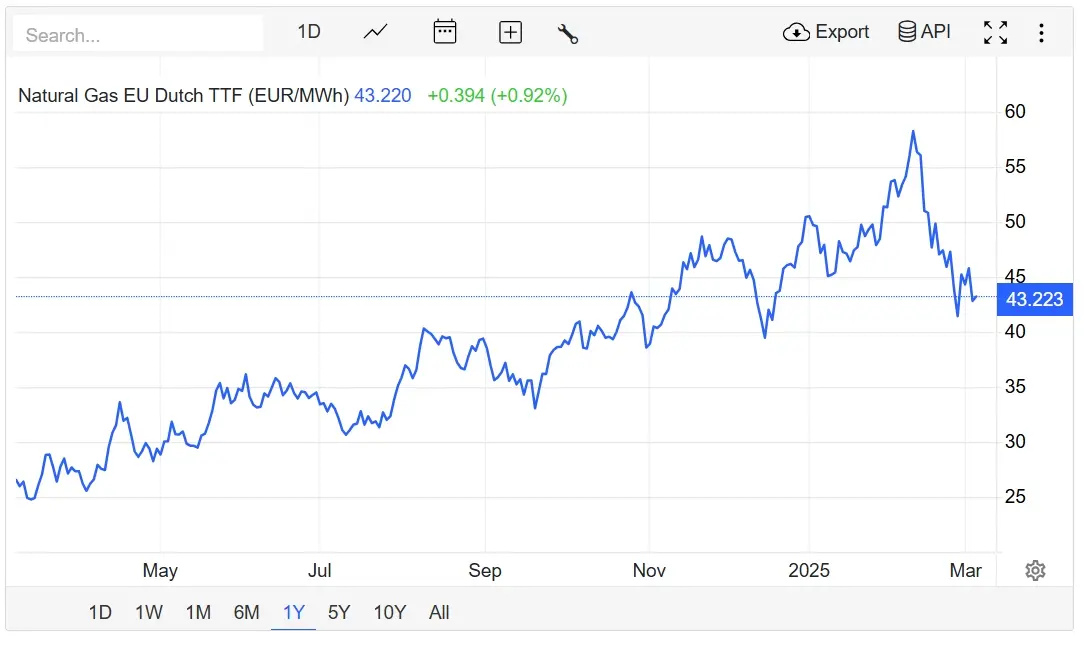Open the wrench chart tools icon
Screen dimensions: 1084x648
tap(568, 33)
